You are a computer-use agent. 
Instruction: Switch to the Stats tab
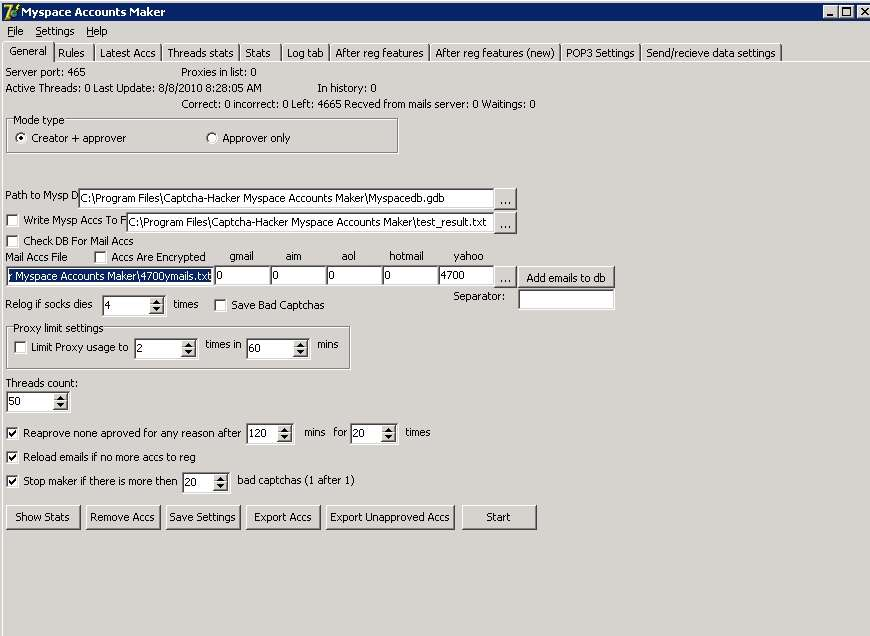pyautogui.click(x=258, y=53)
